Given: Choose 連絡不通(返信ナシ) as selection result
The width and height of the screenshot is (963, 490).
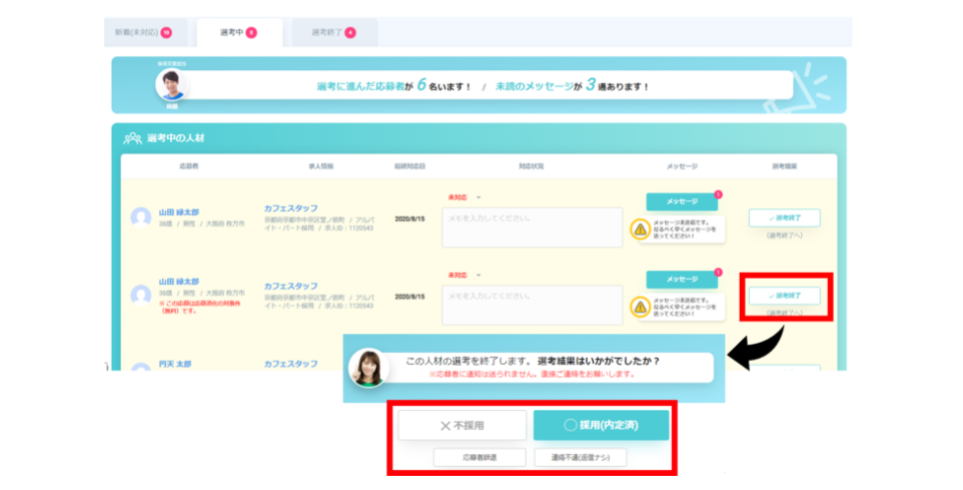Looking at the screenshot, I should pyautogui.click(x=580, y=457).
